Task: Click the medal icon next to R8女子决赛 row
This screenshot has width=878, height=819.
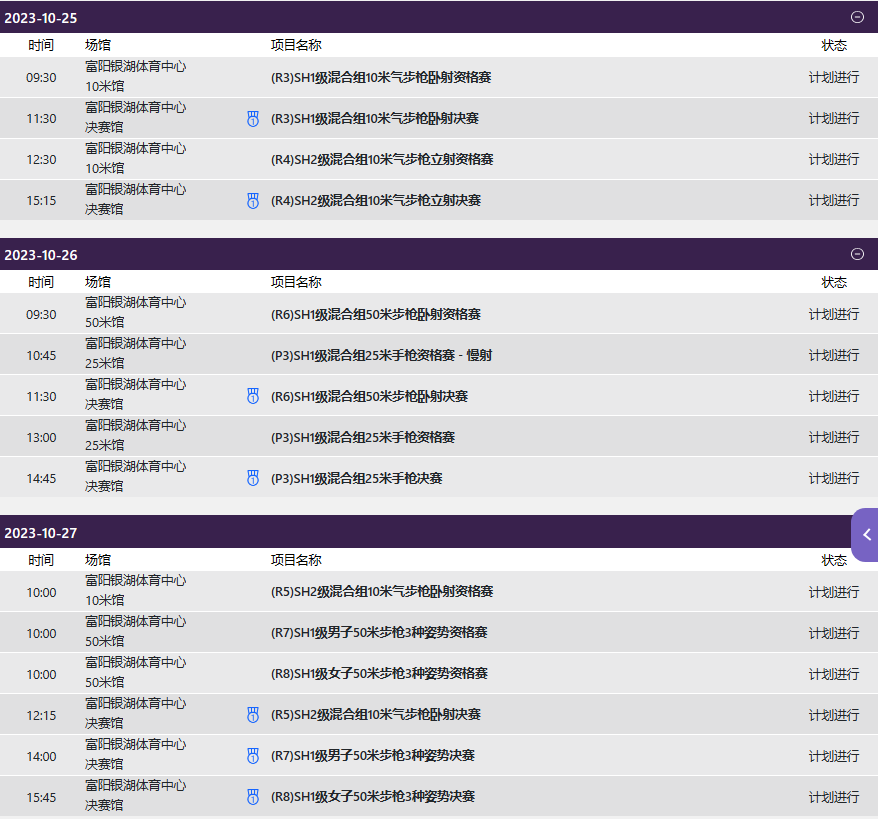Action: 253,797
